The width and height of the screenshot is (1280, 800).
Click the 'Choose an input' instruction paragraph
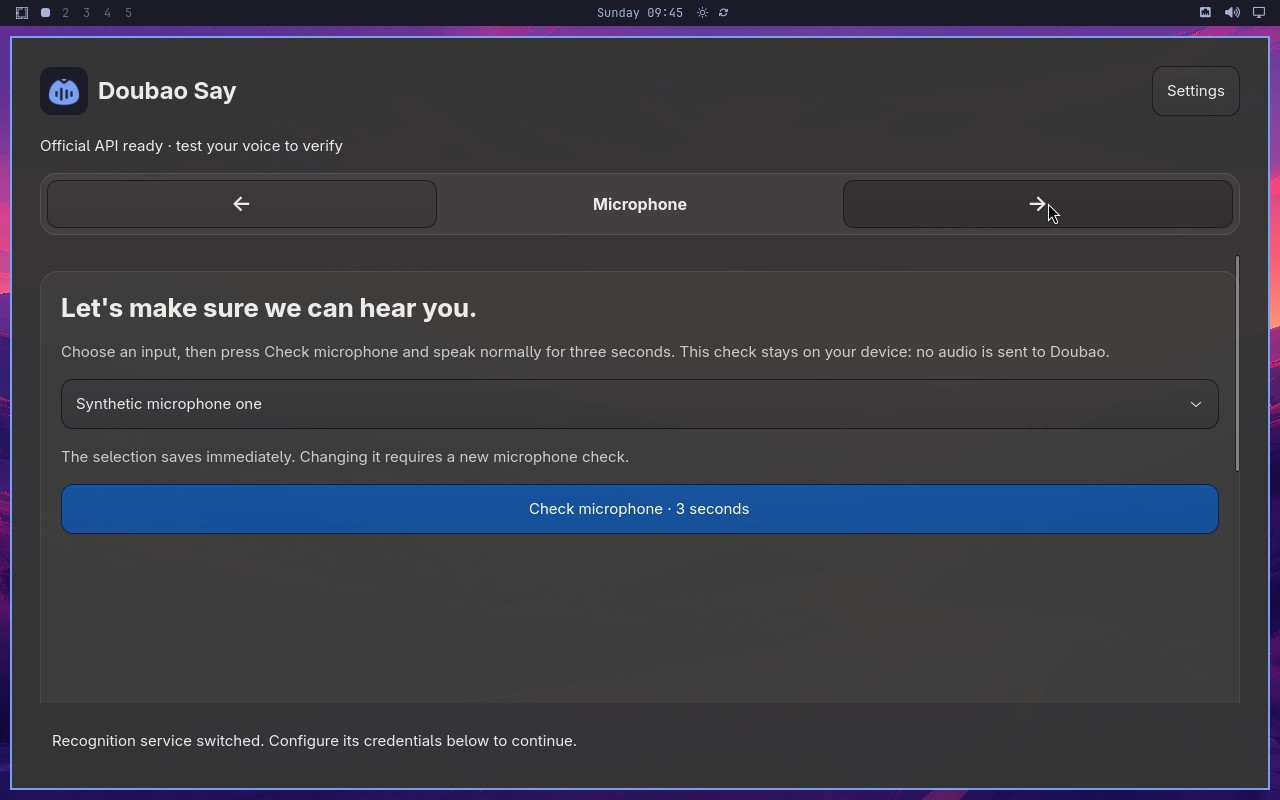coord(585,352)
